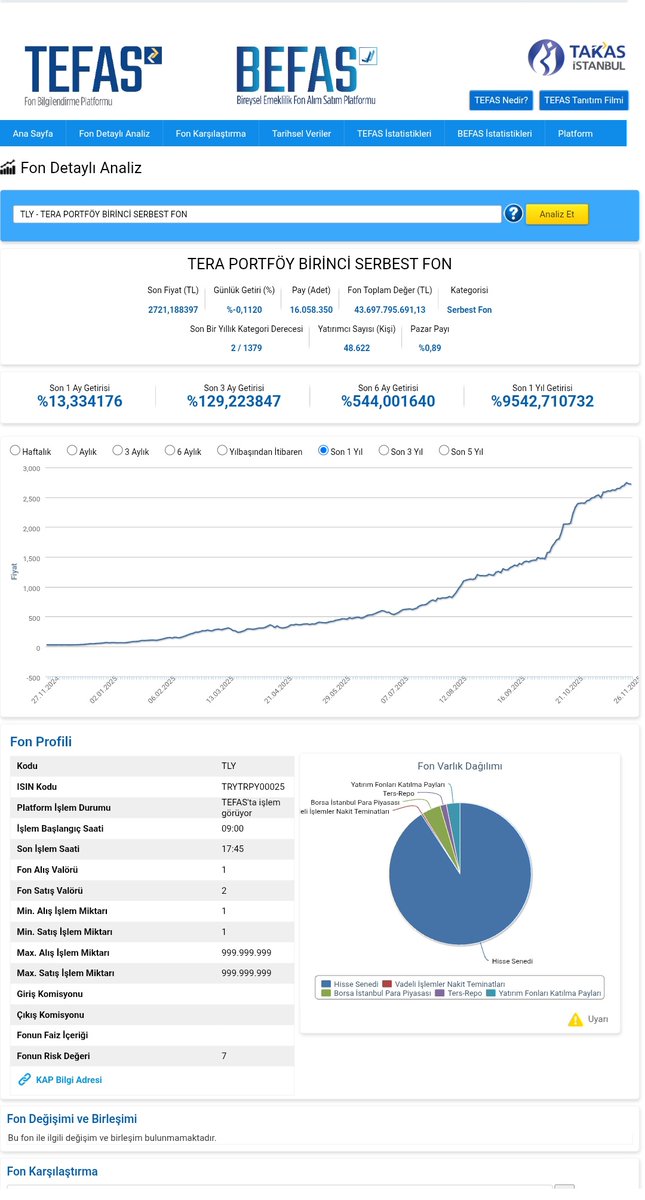
Task: Click the Fonun Risk Değeri value 7
Action: (224, 1056)
